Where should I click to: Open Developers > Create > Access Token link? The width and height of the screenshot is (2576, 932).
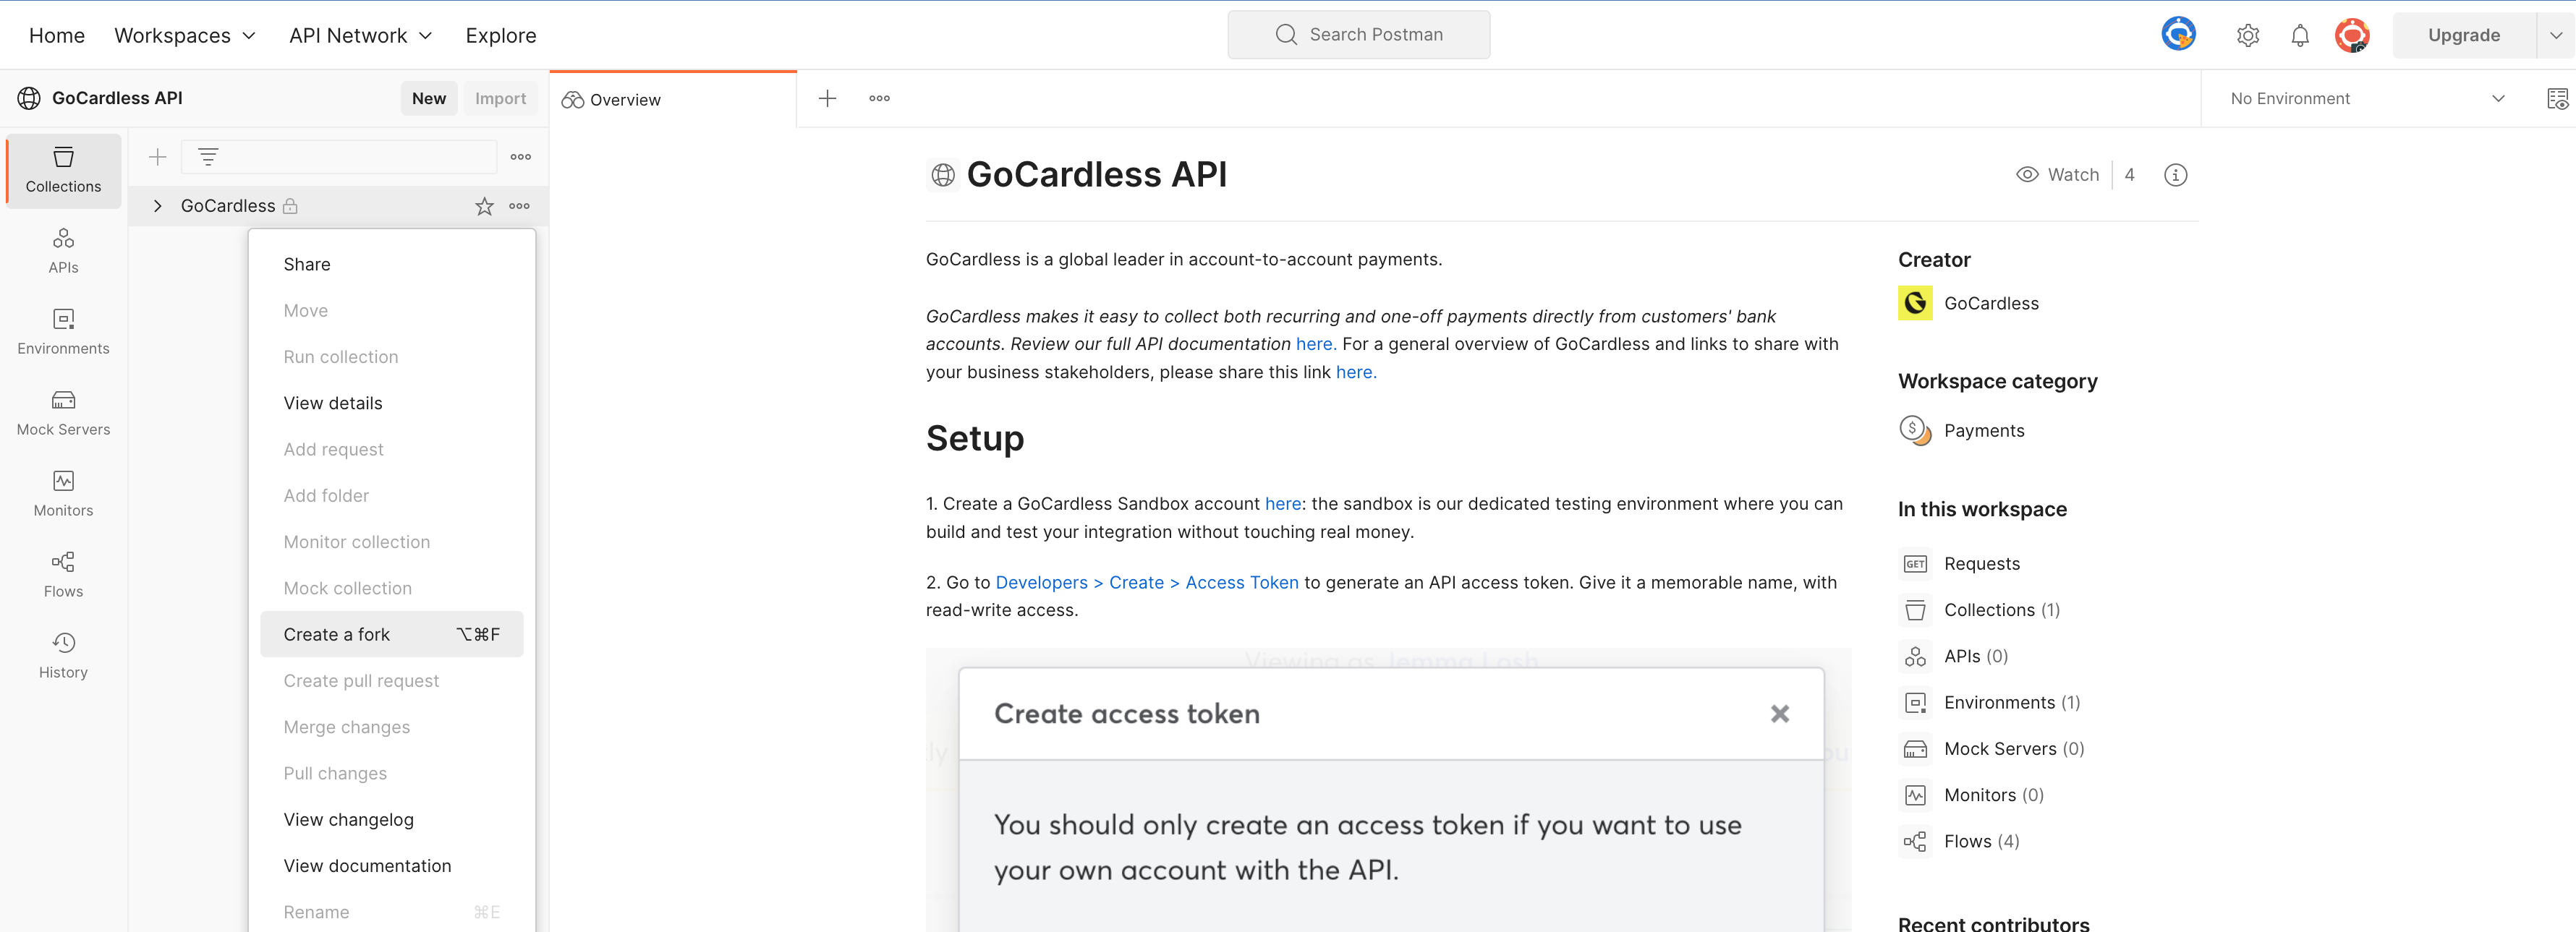tap(1146, 582)
